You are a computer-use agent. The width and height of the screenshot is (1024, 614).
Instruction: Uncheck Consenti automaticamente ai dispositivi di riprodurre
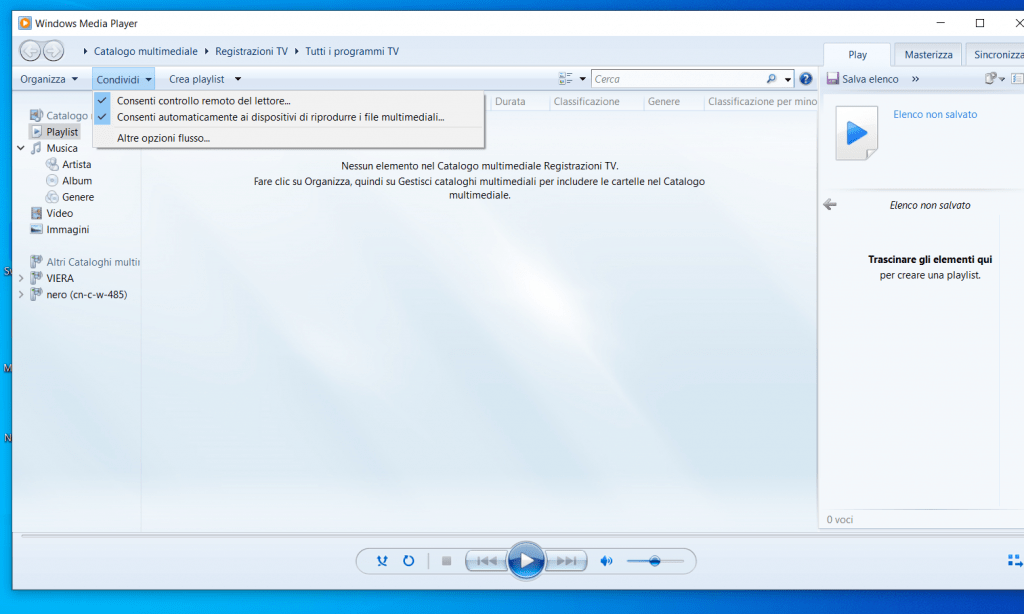pyautogui.click(x=289, y=117)
